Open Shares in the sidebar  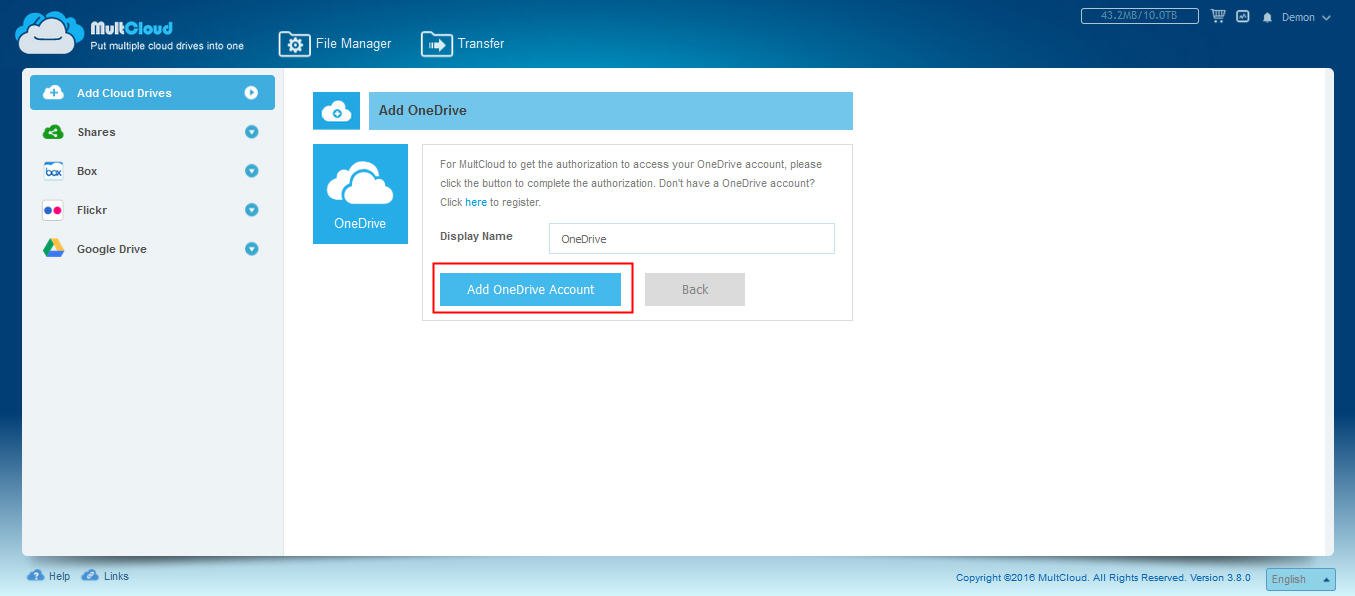(152, 132)
